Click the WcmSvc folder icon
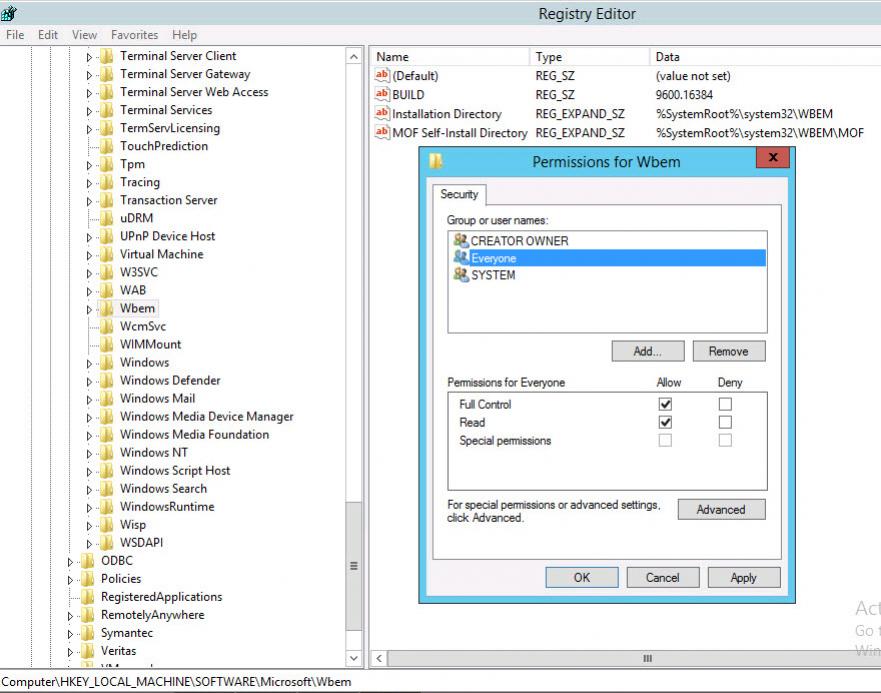The image size is (881, 693). point(107,326)
